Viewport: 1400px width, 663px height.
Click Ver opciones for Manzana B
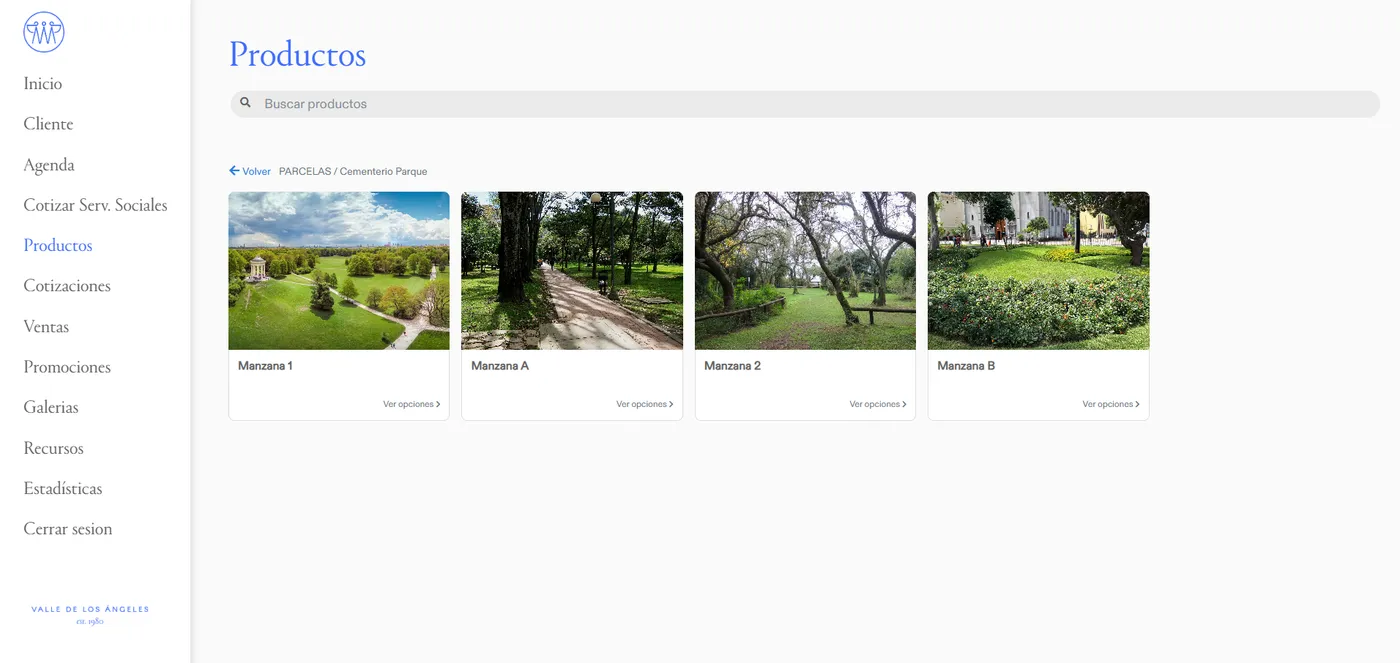click(1111, 405)
